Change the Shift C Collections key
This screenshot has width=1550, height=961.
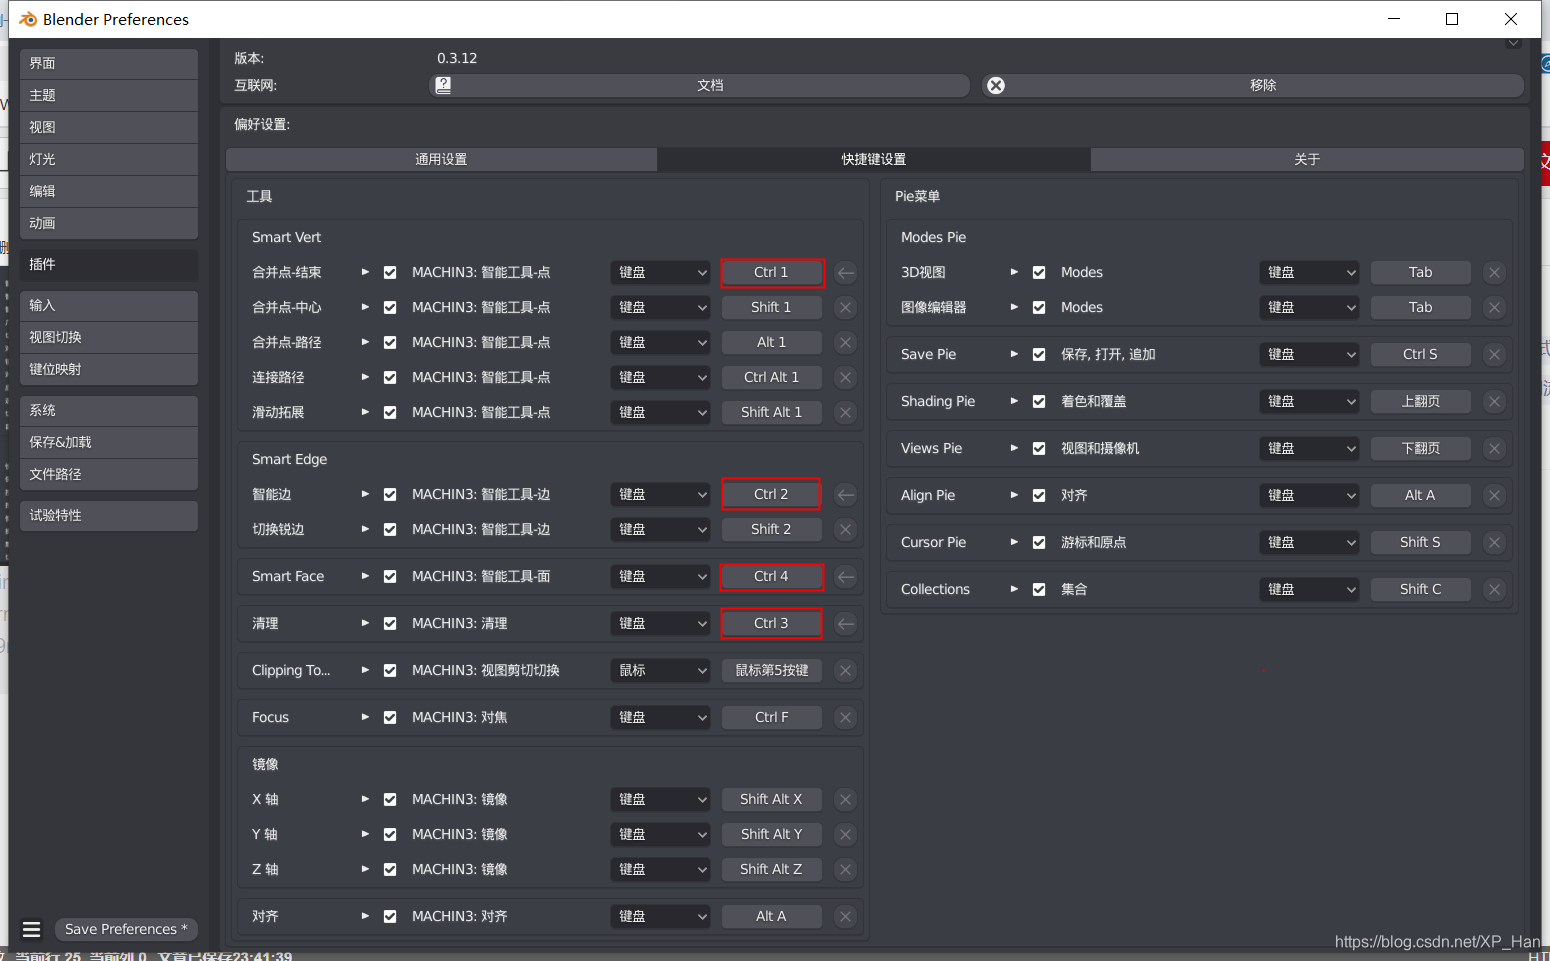[1420, 589]
